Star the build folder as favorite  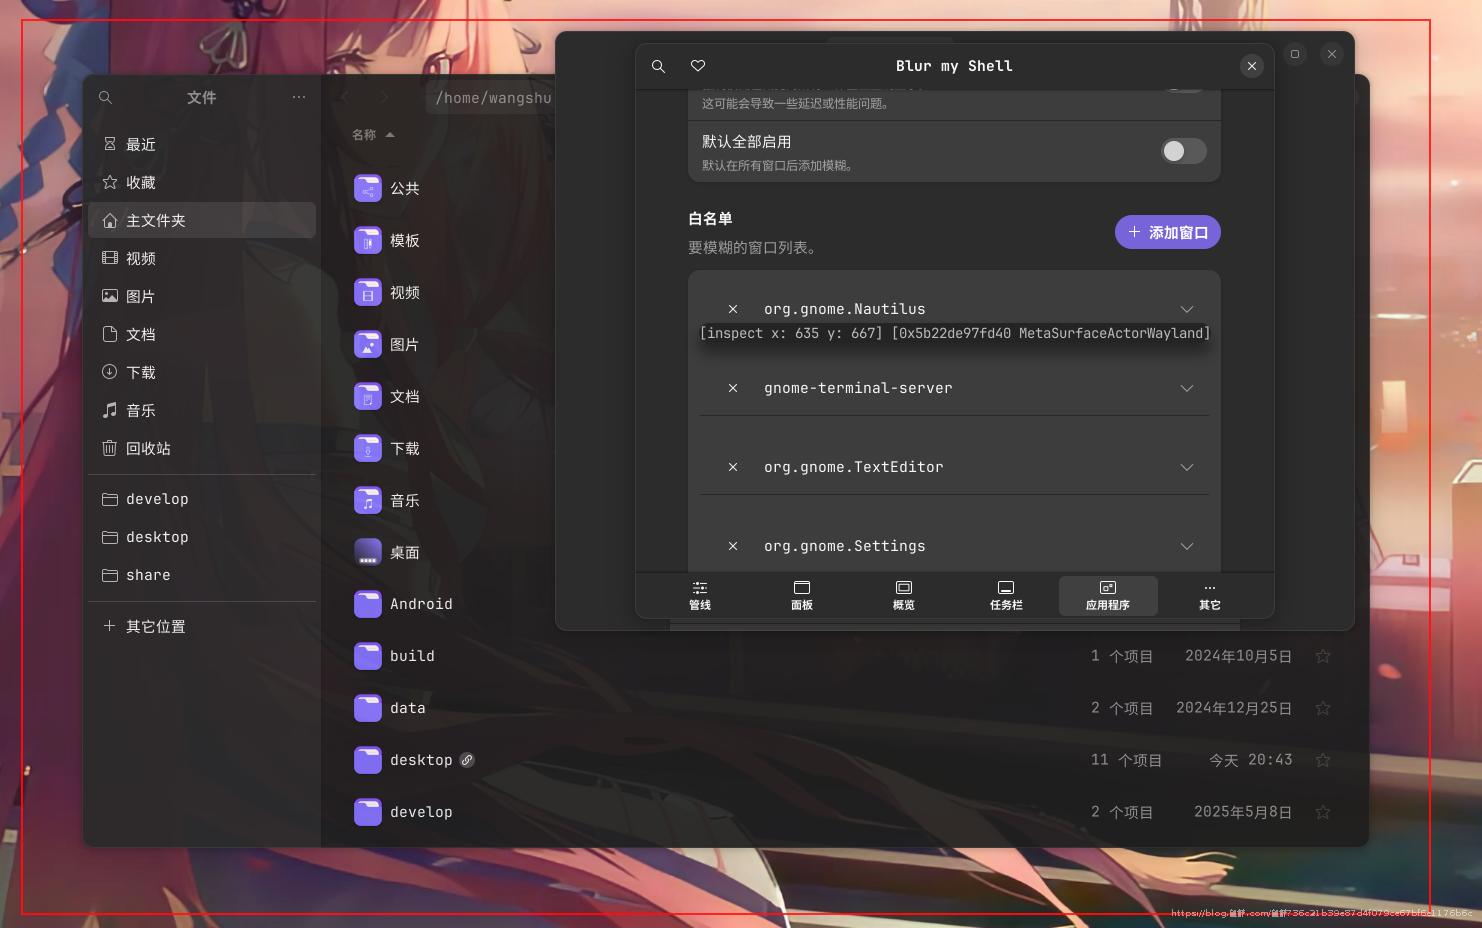pos(1323,656)
